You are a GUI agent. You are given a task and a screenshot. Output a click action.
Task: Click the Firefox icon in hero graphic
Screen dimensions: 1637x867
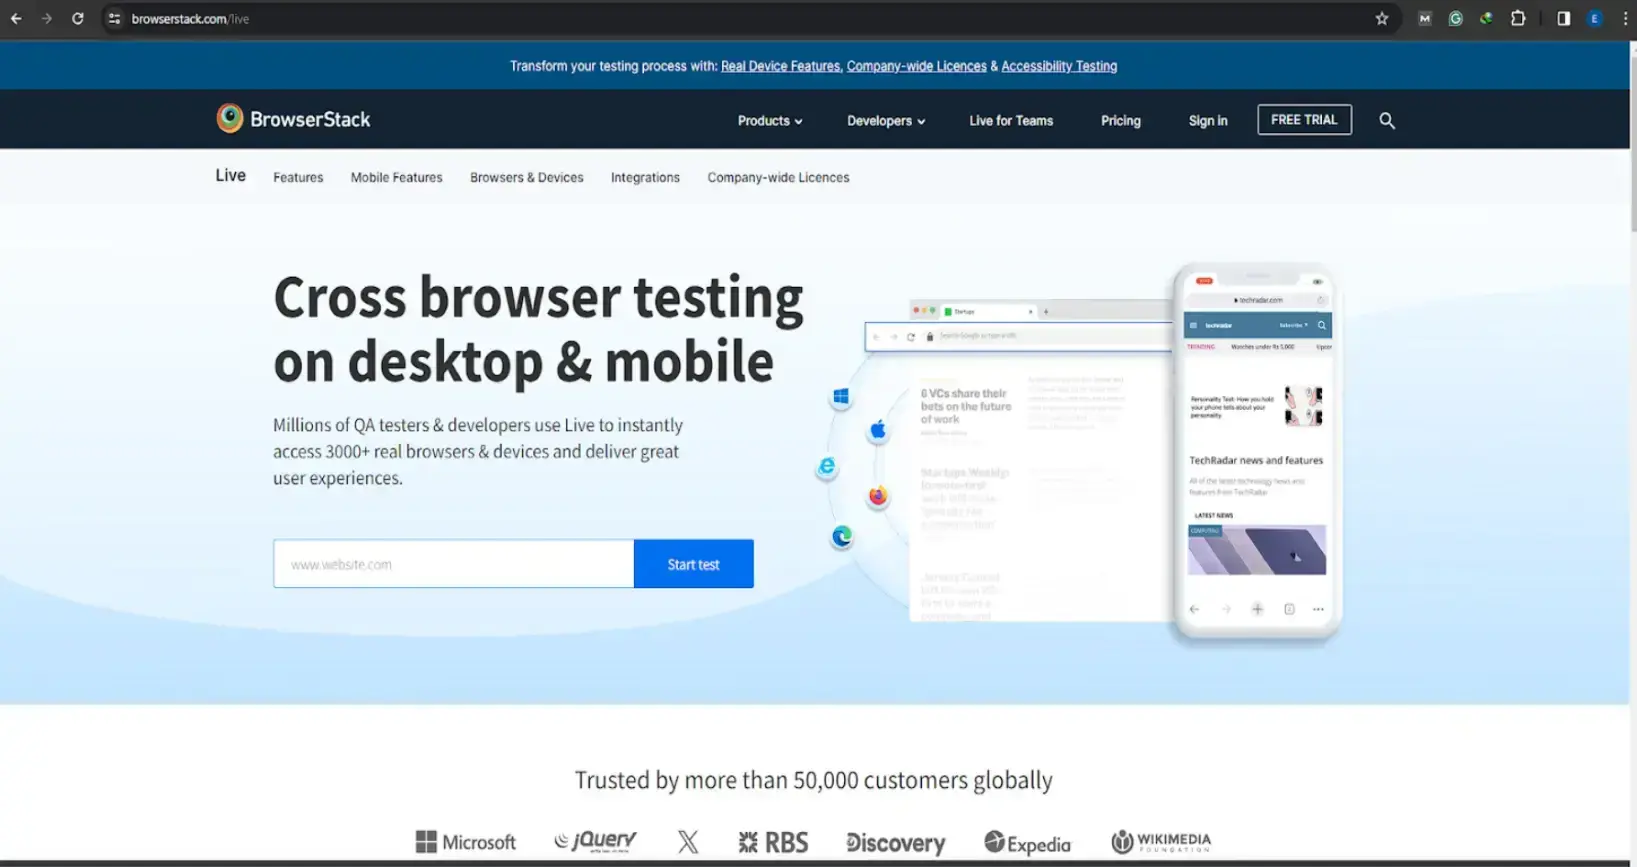tap(878, 497)
